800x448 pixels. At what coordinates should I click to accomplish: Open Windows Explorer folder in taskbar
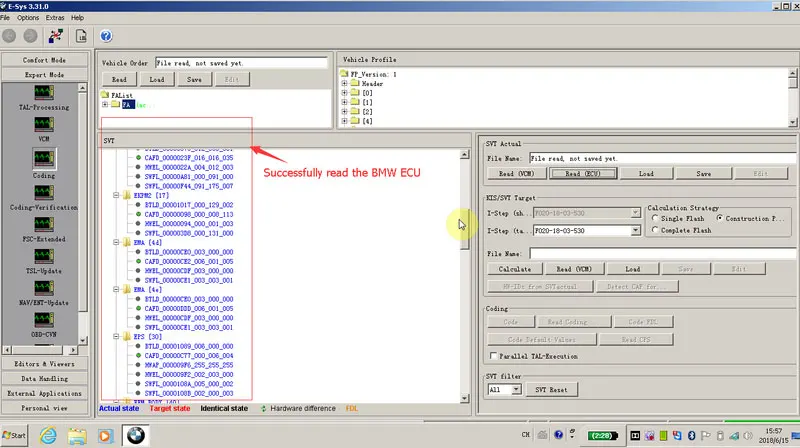pyautogui.click(x=77, y=436)
